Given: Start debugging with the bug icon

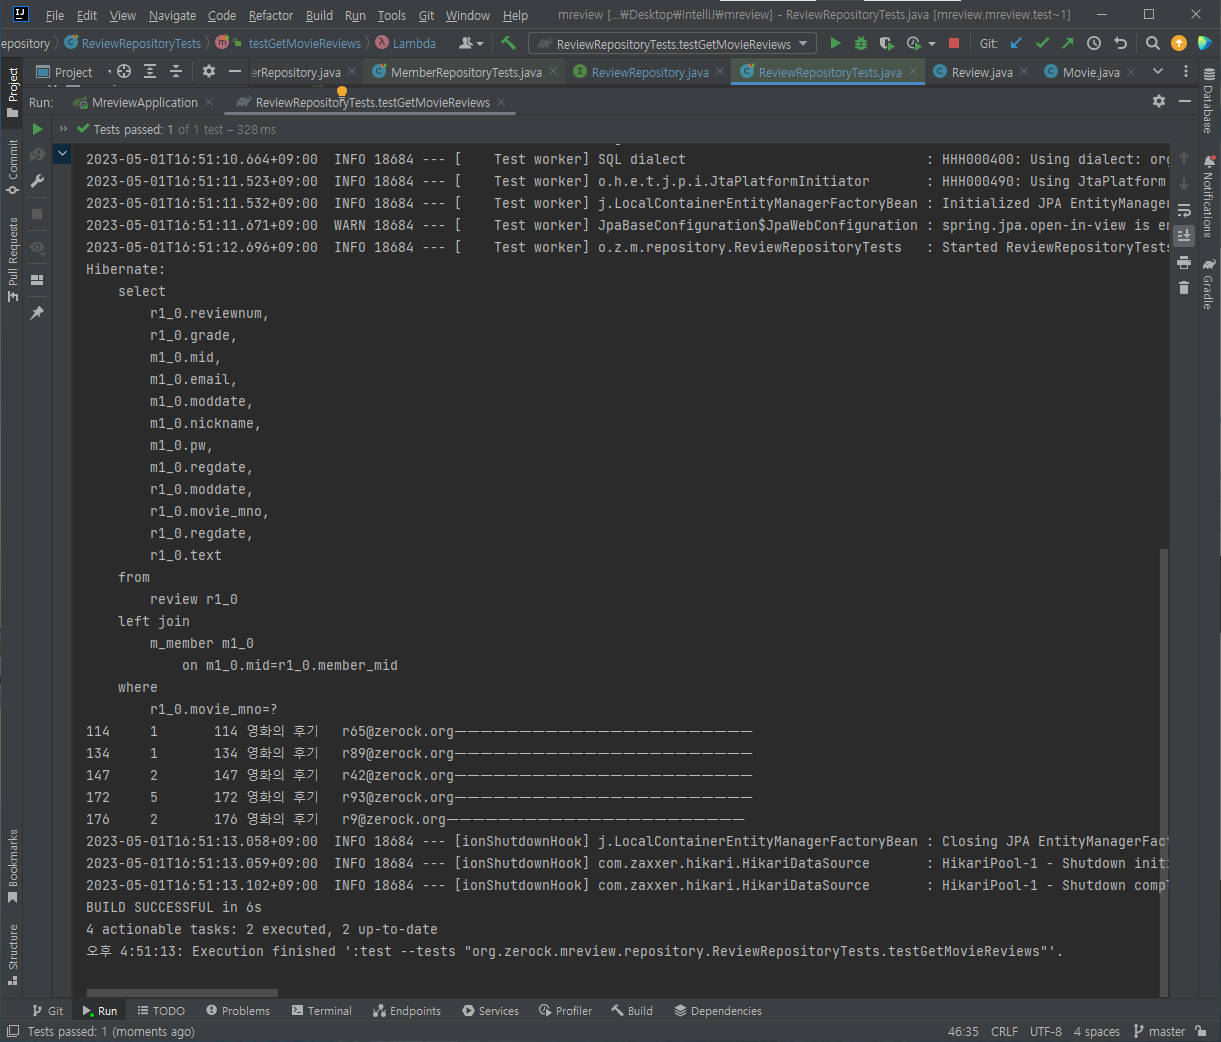Looking at the screenshot, I should pyautogui.click(x=860, y=43).
